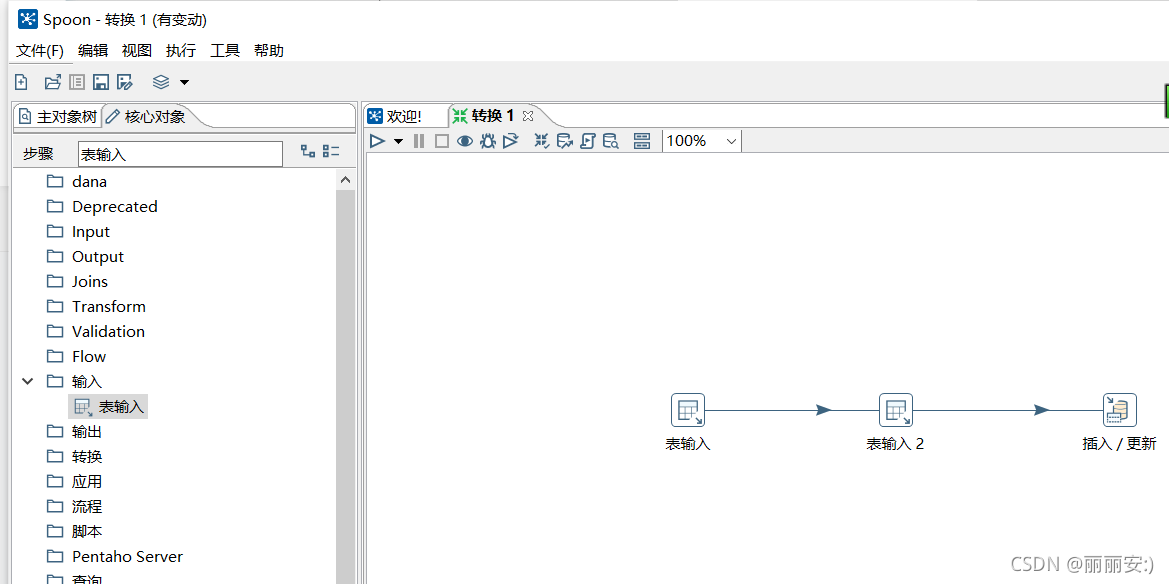The height and width of the screenshot is (584, 1169).
Task: Select the 表输入 step in the tree
Action: (109, 406)
